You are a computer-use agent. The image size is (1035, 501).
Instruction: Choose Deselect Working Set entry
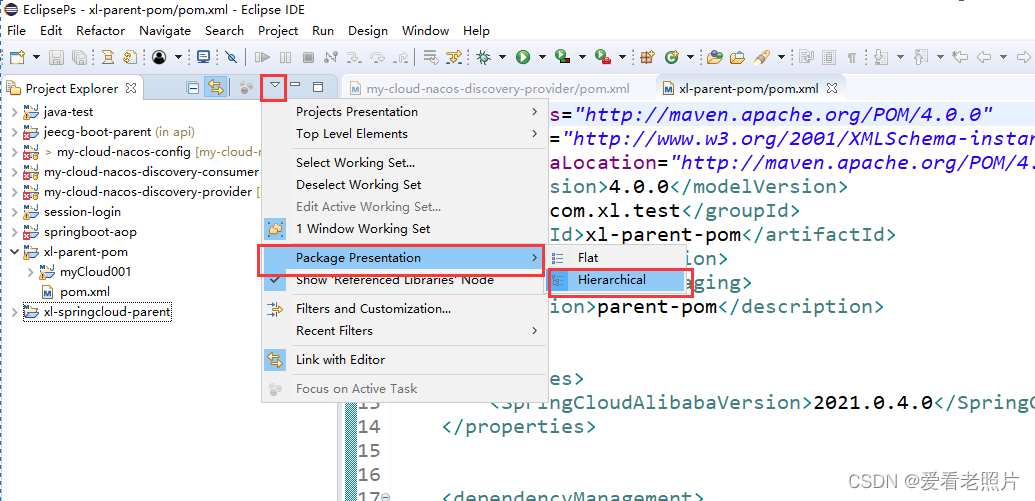pos(405,185)
